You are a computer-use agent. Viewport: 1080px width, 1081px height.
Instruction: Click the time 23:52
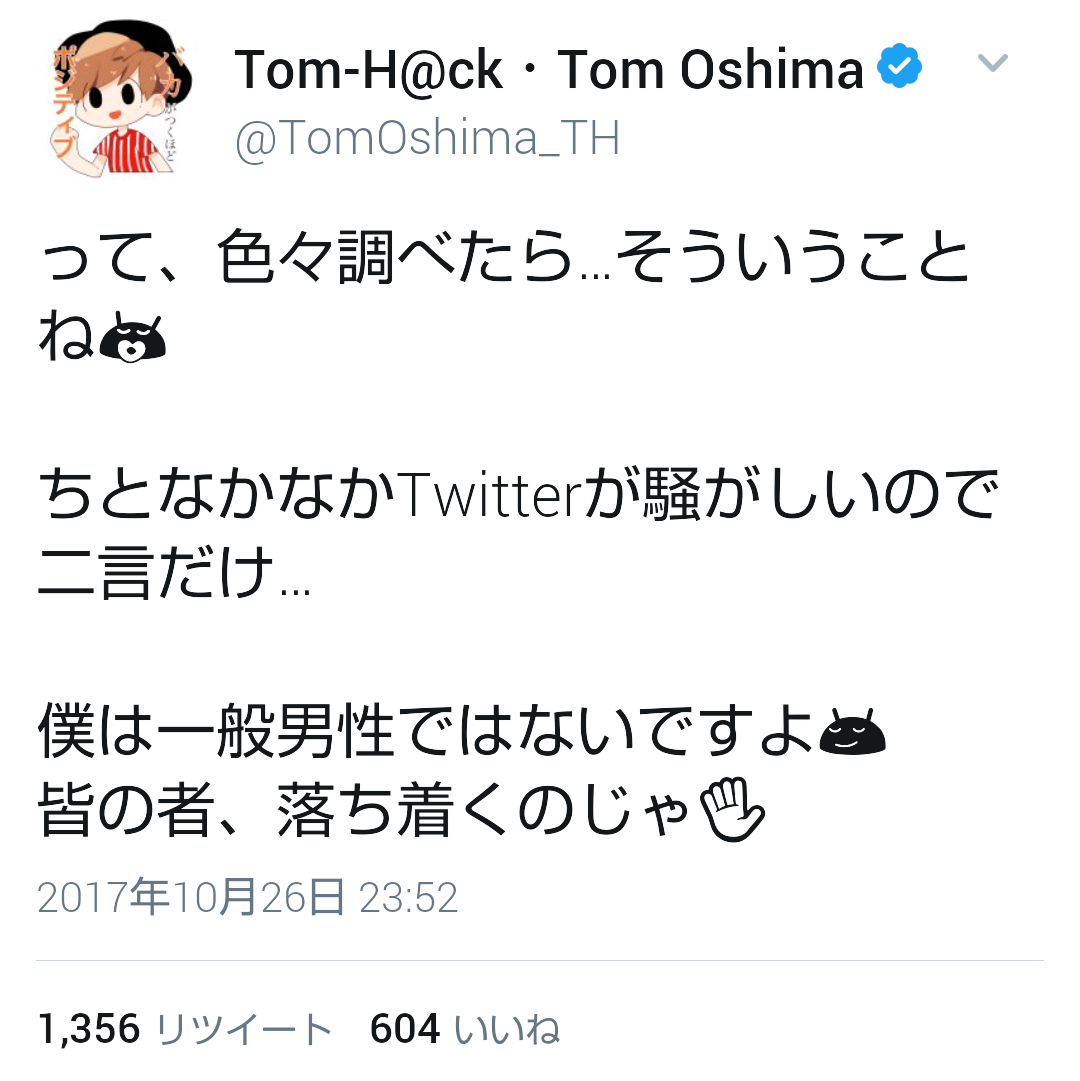coord(410,898)
